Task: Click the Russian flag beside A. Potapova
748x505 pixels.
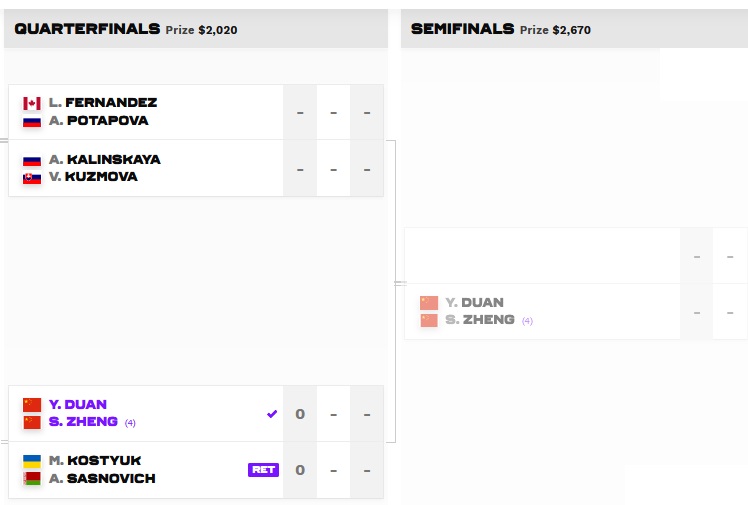Action: [32, 121]
